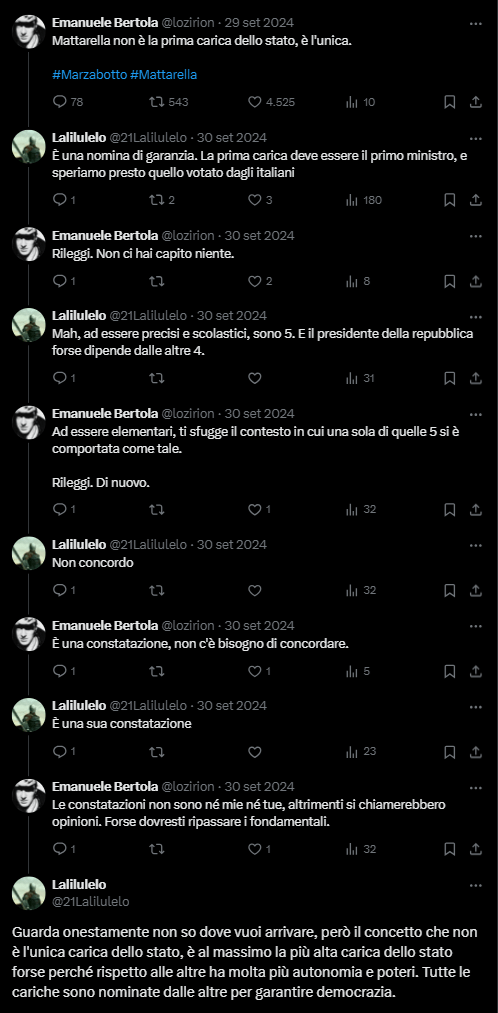The width and height of the screenshot is (498, 1013).
Task: View analytics on 'Ad essere elementari' tweet
Action: [x=360, y=509]
